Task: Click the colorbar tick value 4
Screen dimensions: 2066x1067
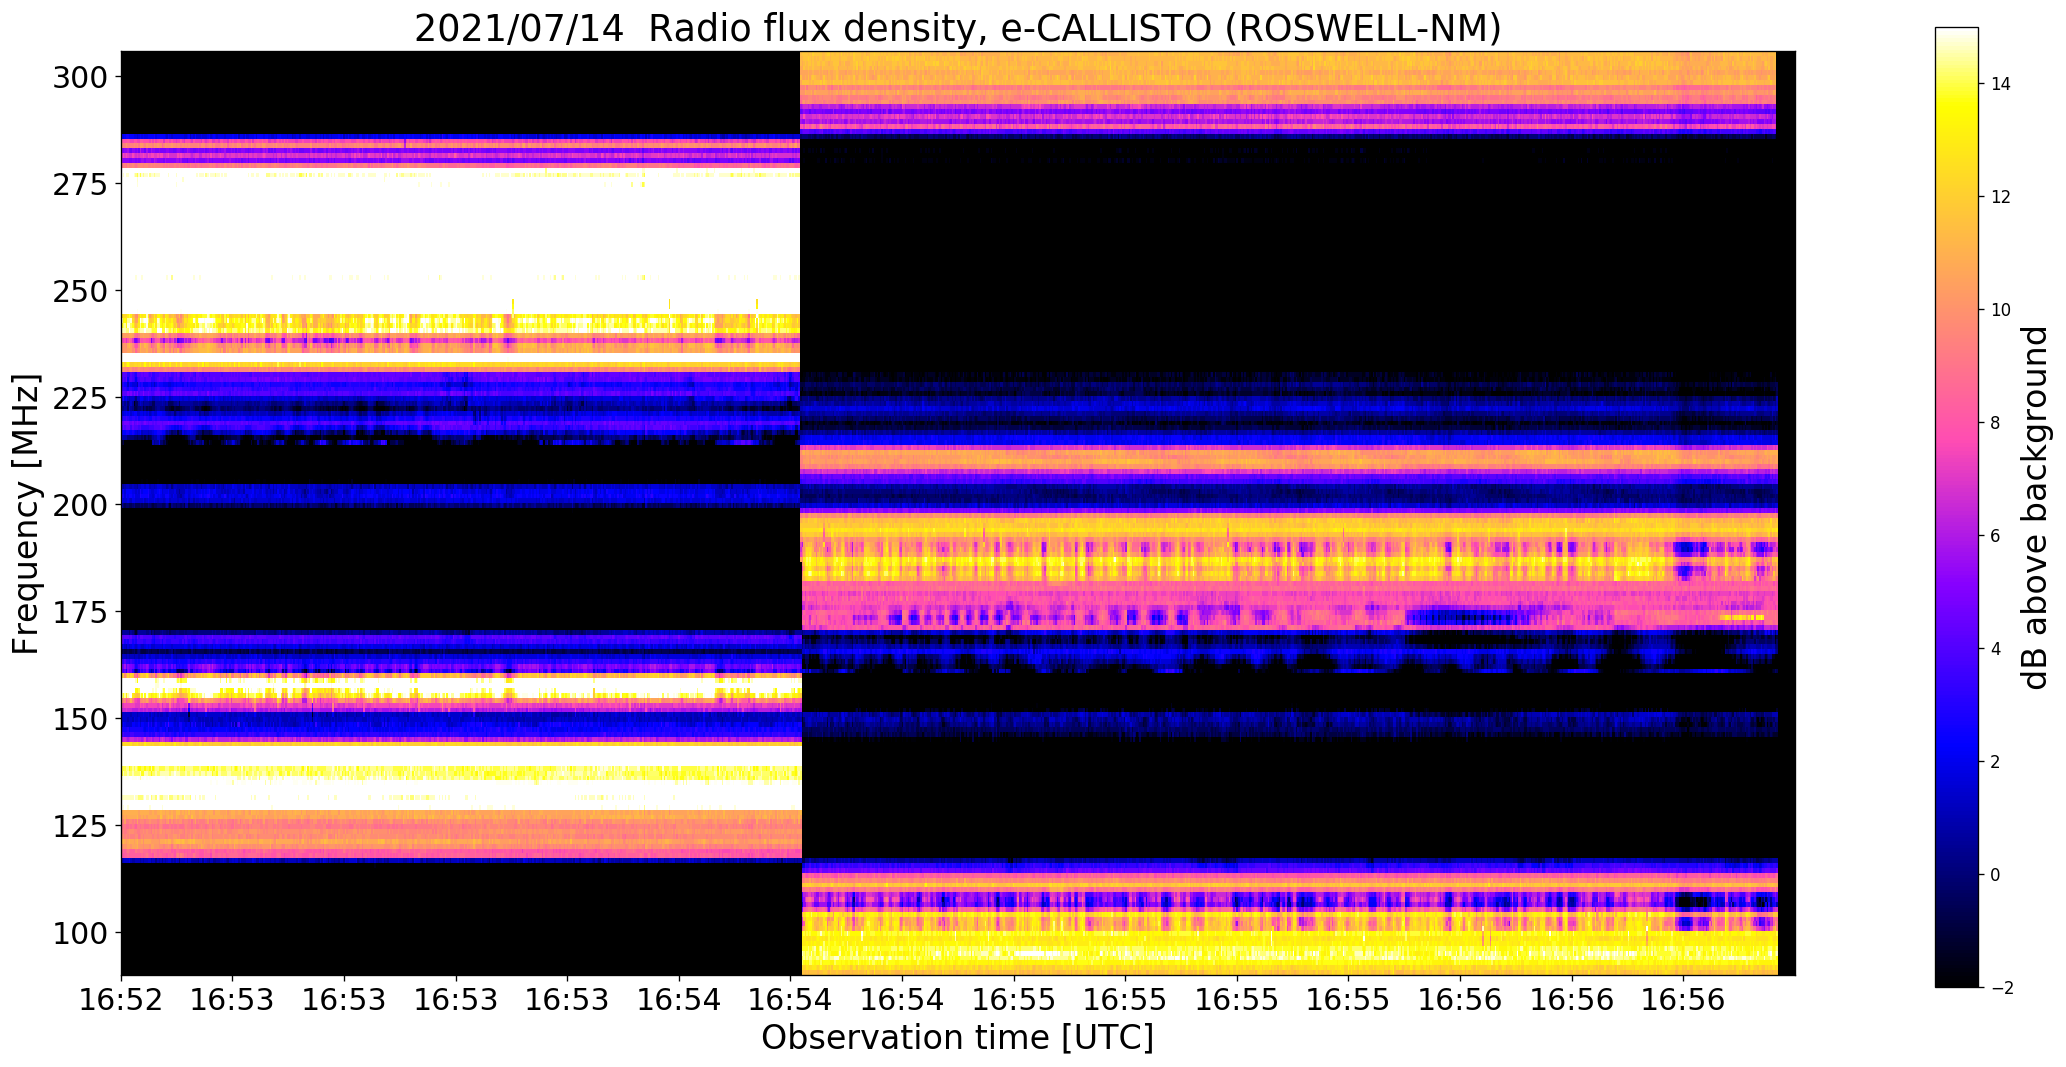Action: point(1996,649)
